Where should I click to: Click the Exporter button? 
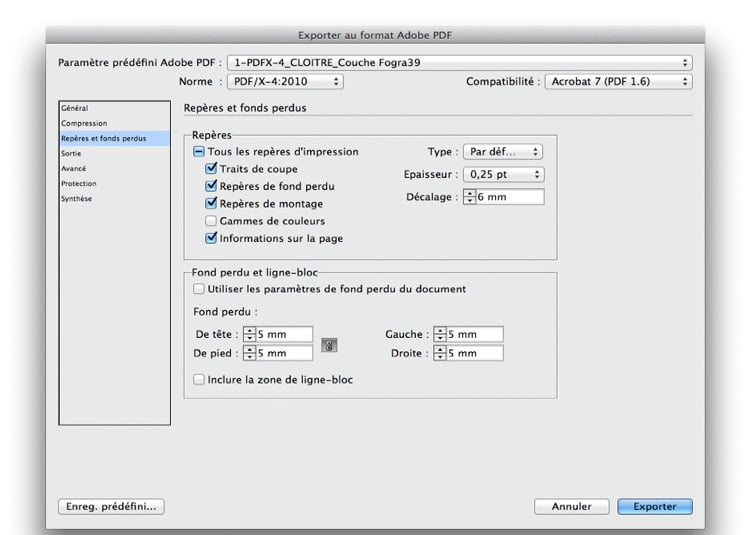pos(655,506)
